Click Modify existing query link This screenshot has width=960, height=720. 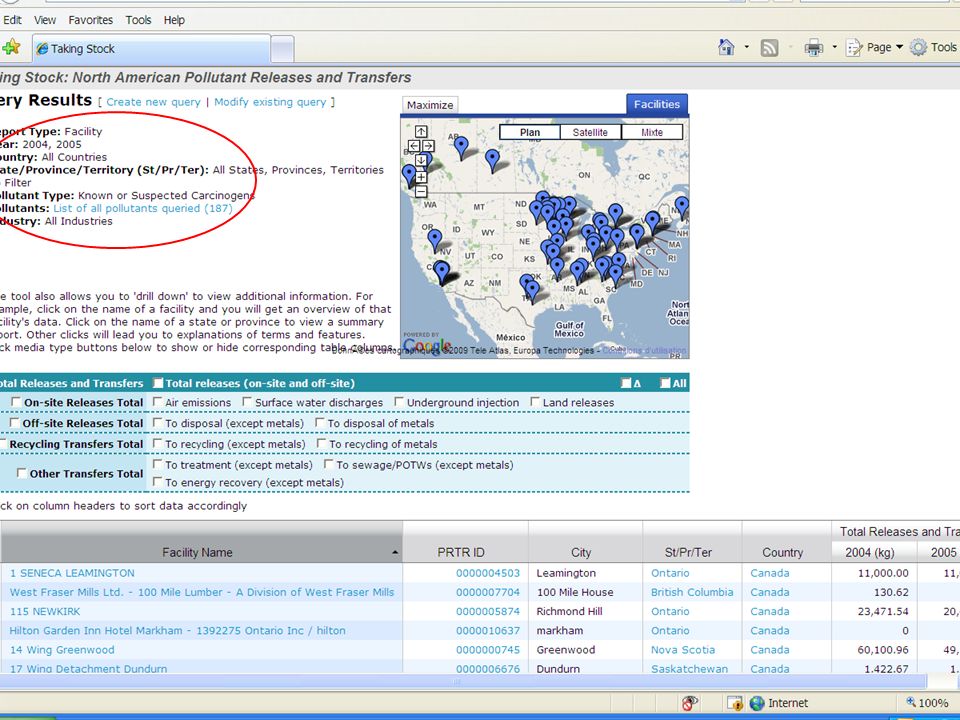click(x=270, y=102)
